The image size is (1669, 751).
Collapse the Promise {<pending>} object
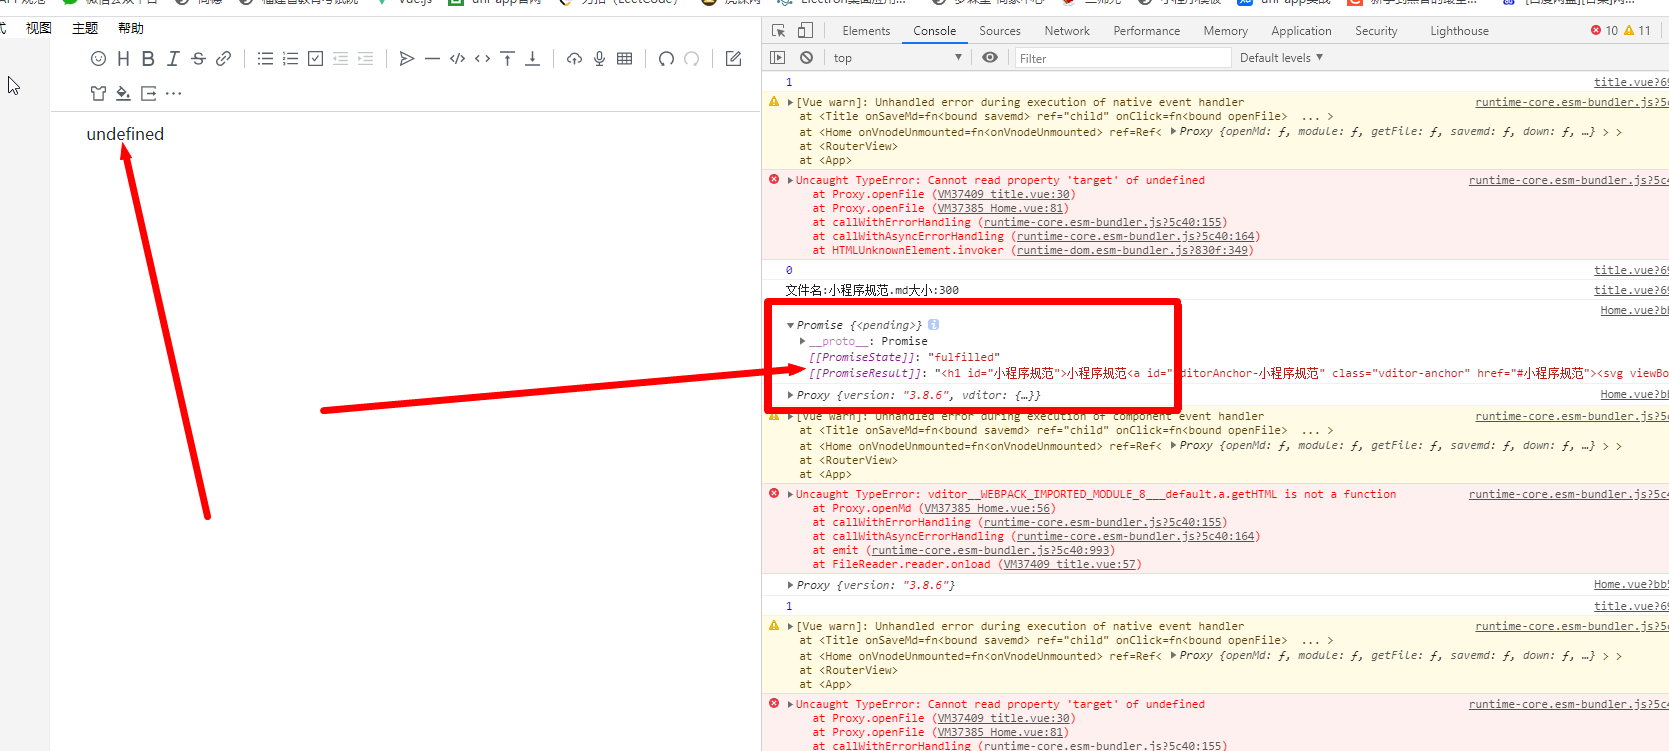click(791, 325)
